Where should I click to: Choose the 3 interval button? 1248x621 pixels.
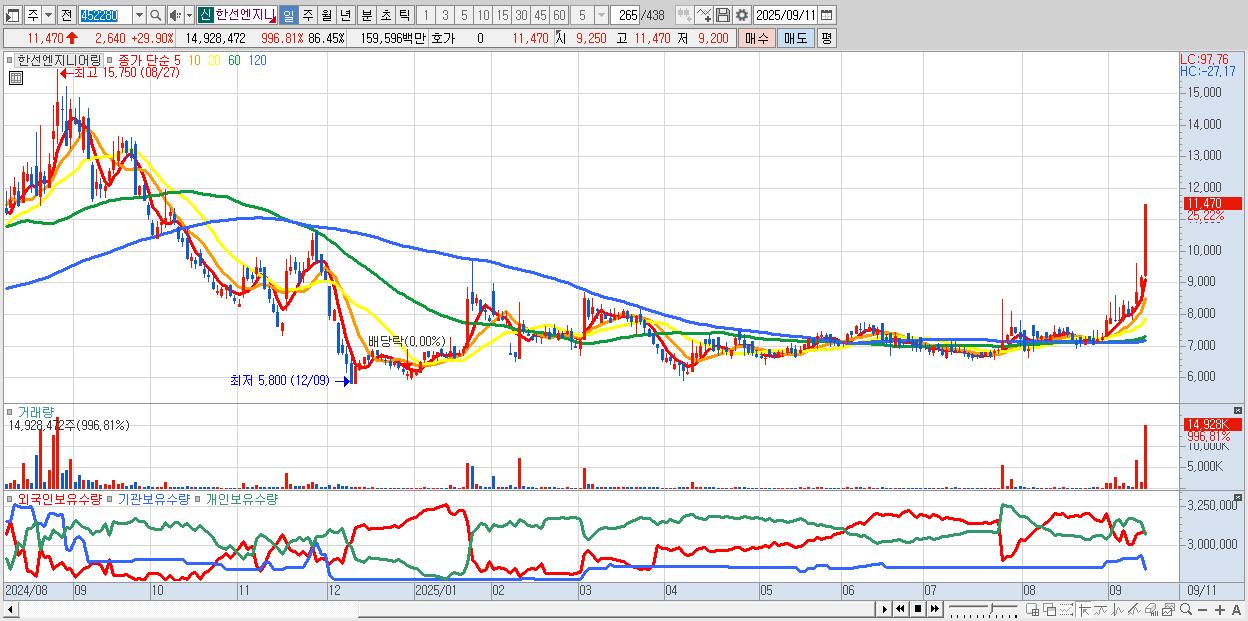(x=445, y=15)
